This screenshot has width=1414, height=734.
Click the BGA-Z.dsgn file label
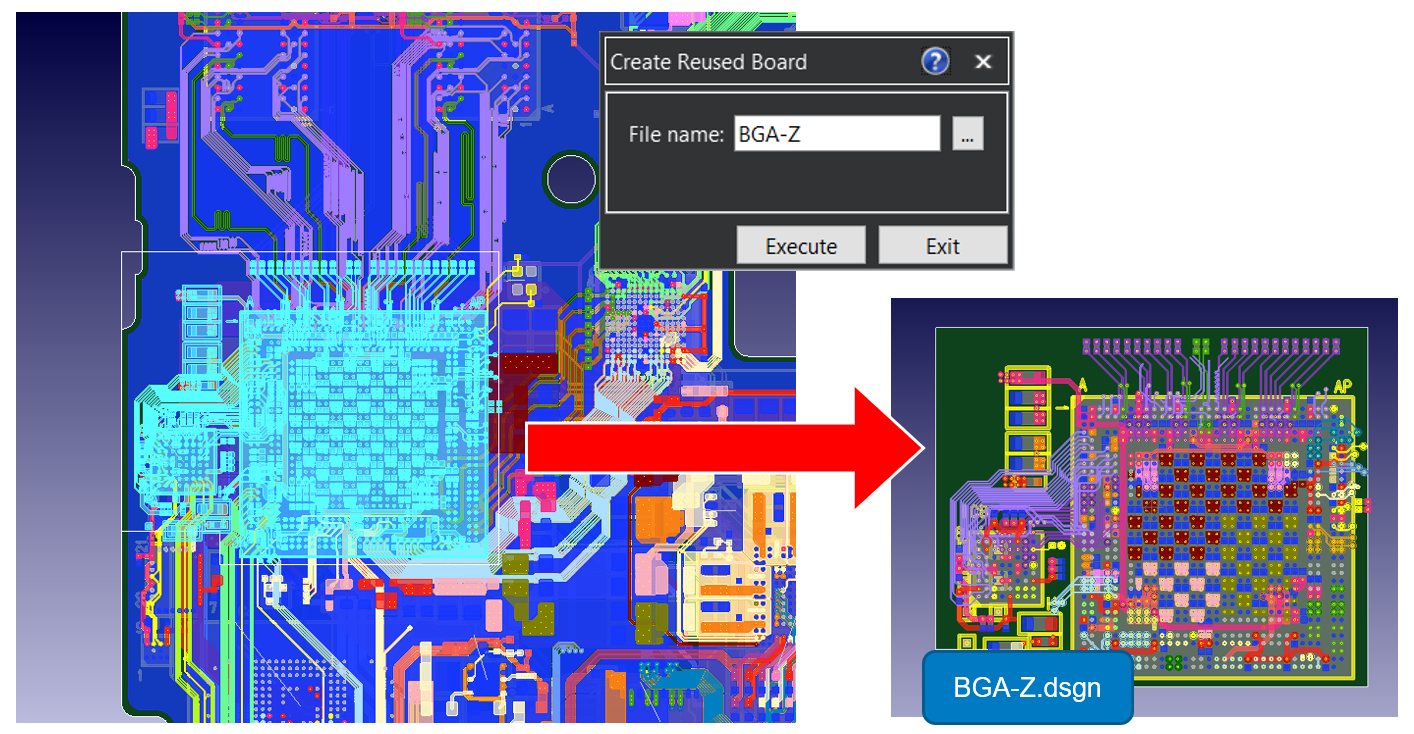[x=1026, y=687]
